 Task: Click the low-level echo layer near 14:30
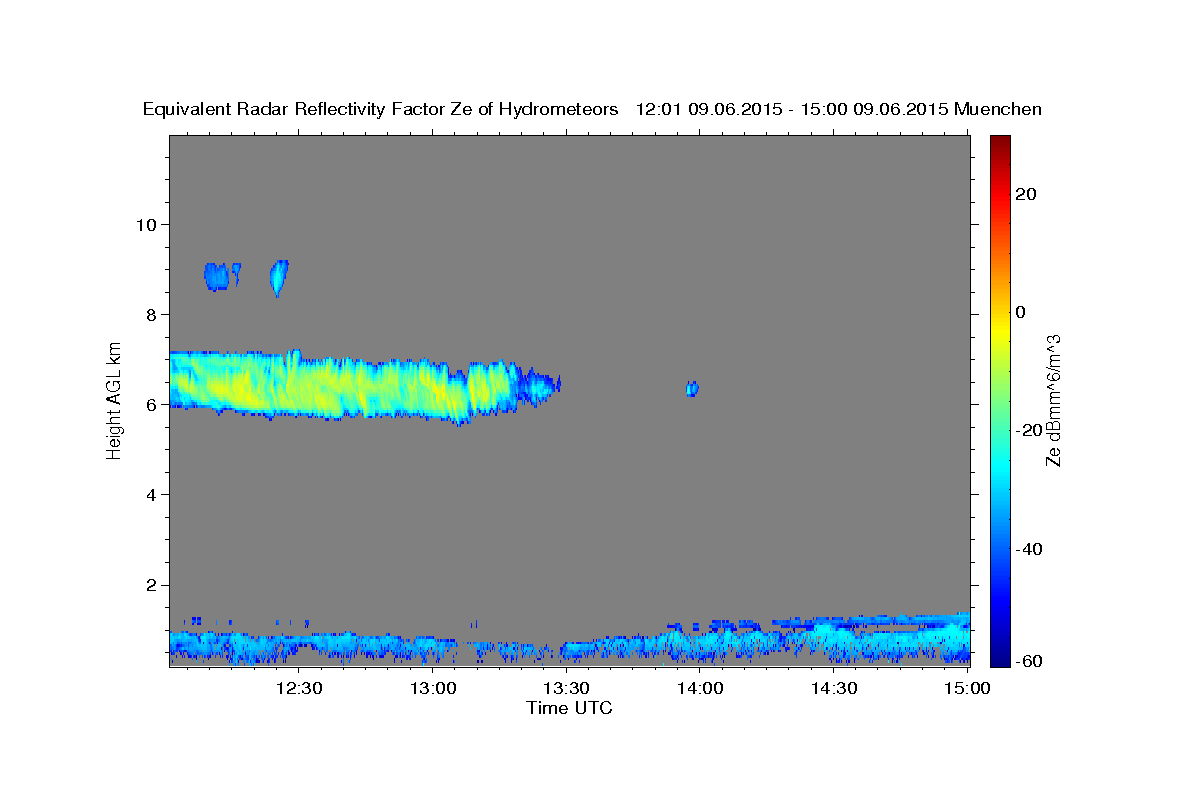835,640
